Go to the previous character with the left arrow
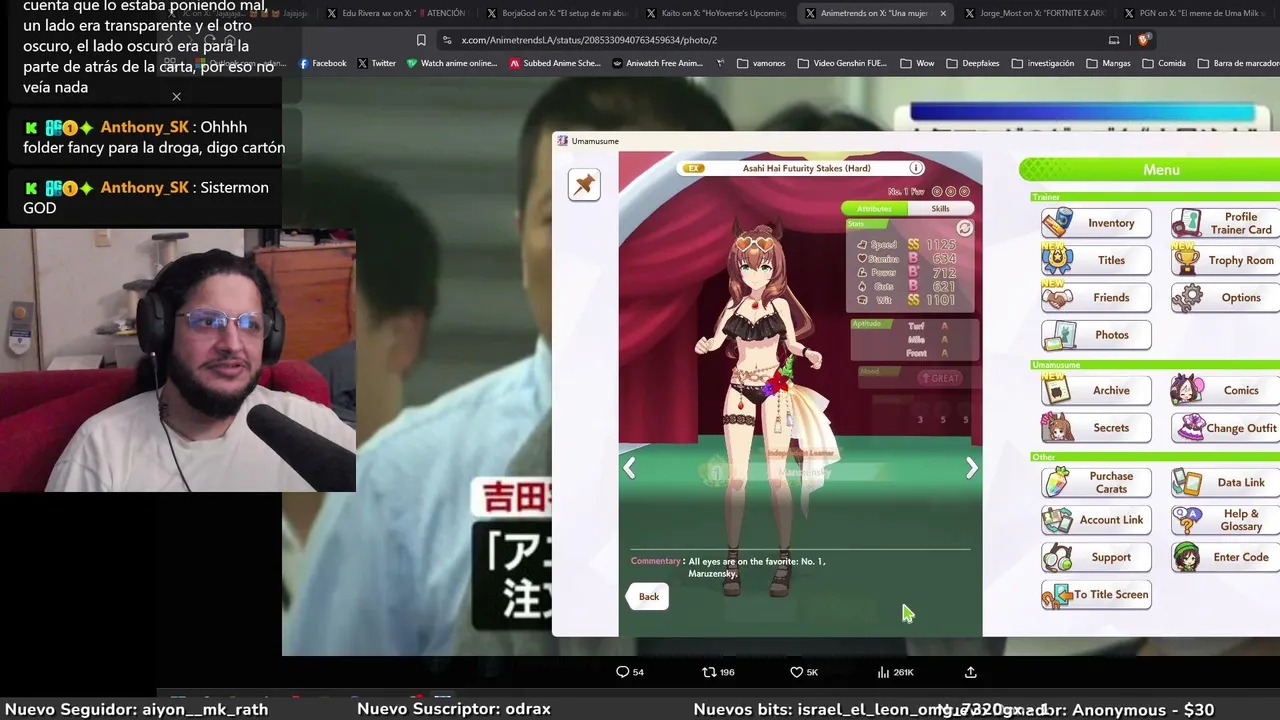 (x=630, y=468)
